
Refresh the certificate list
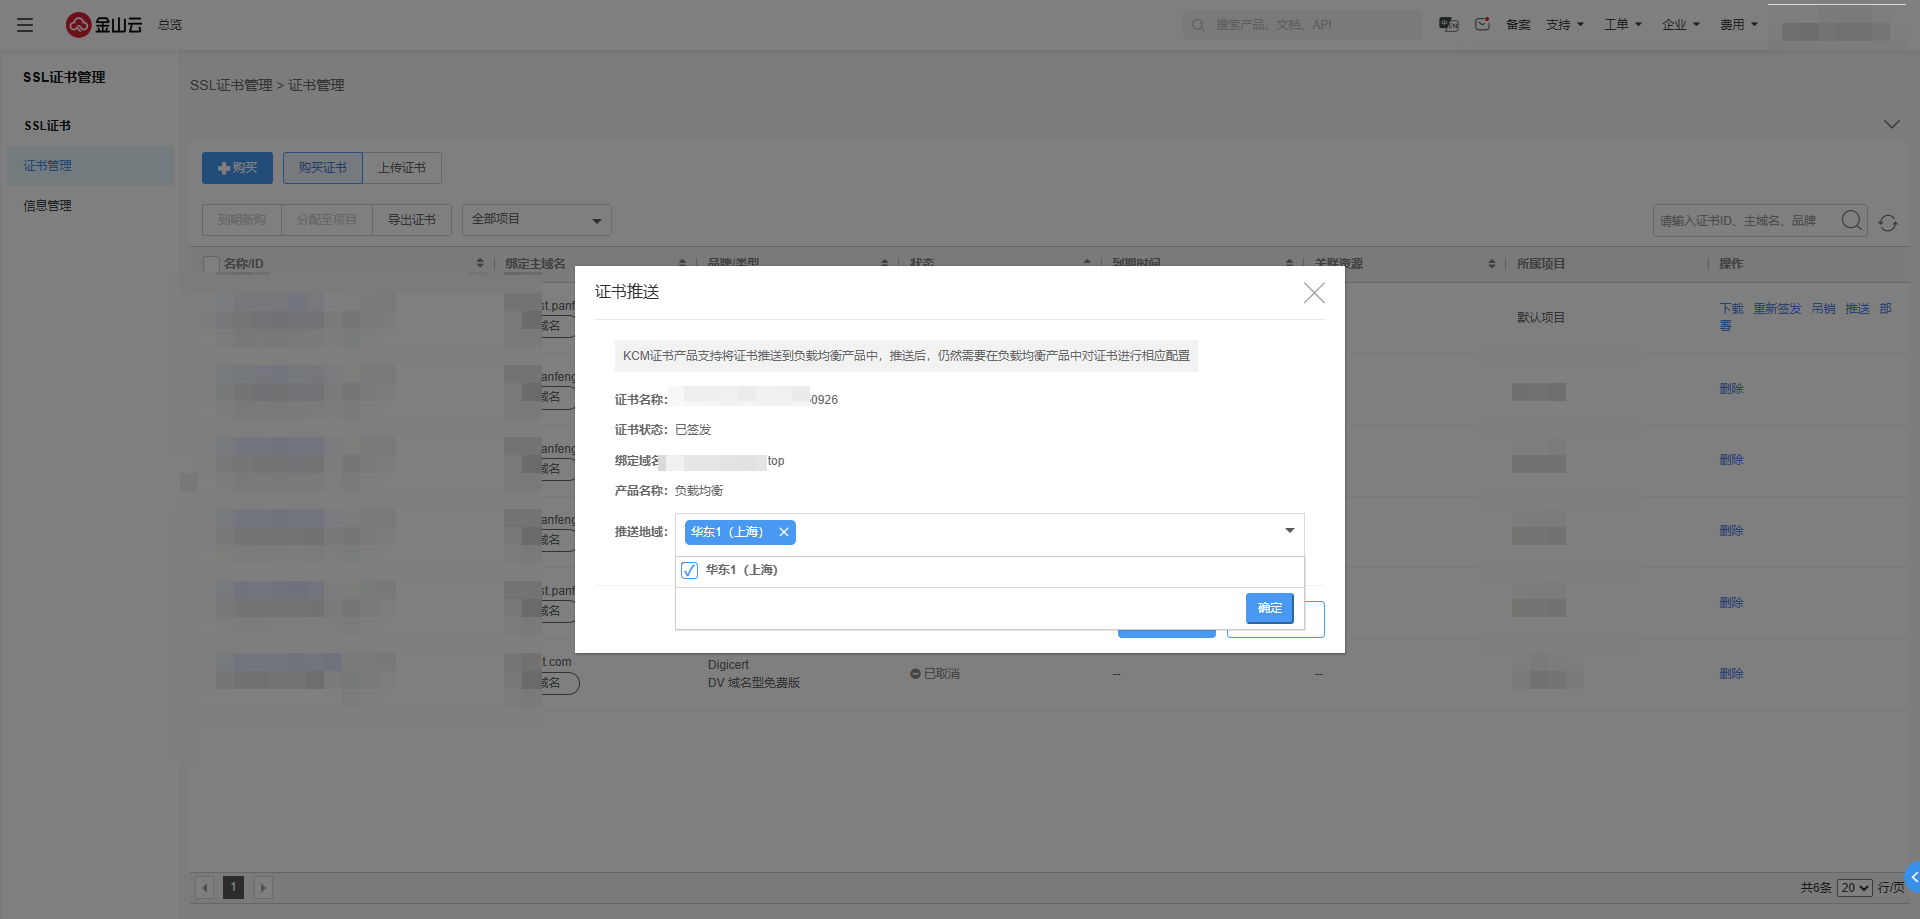point(1888,223)
